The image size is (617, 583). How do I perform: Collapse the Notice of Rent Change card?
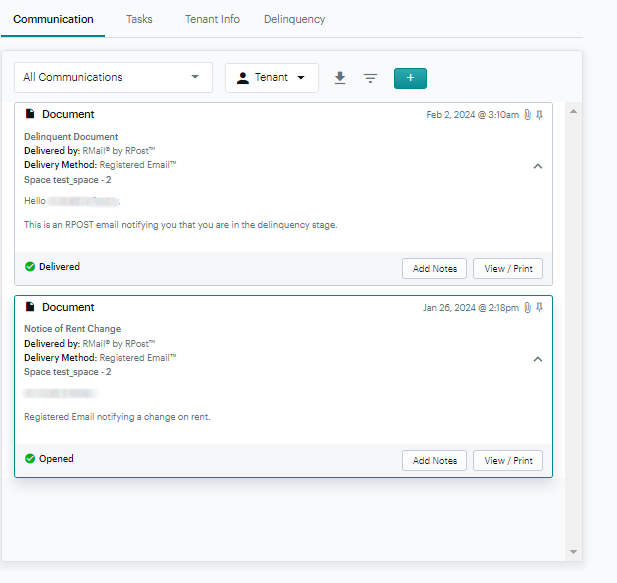click(538, 359)
